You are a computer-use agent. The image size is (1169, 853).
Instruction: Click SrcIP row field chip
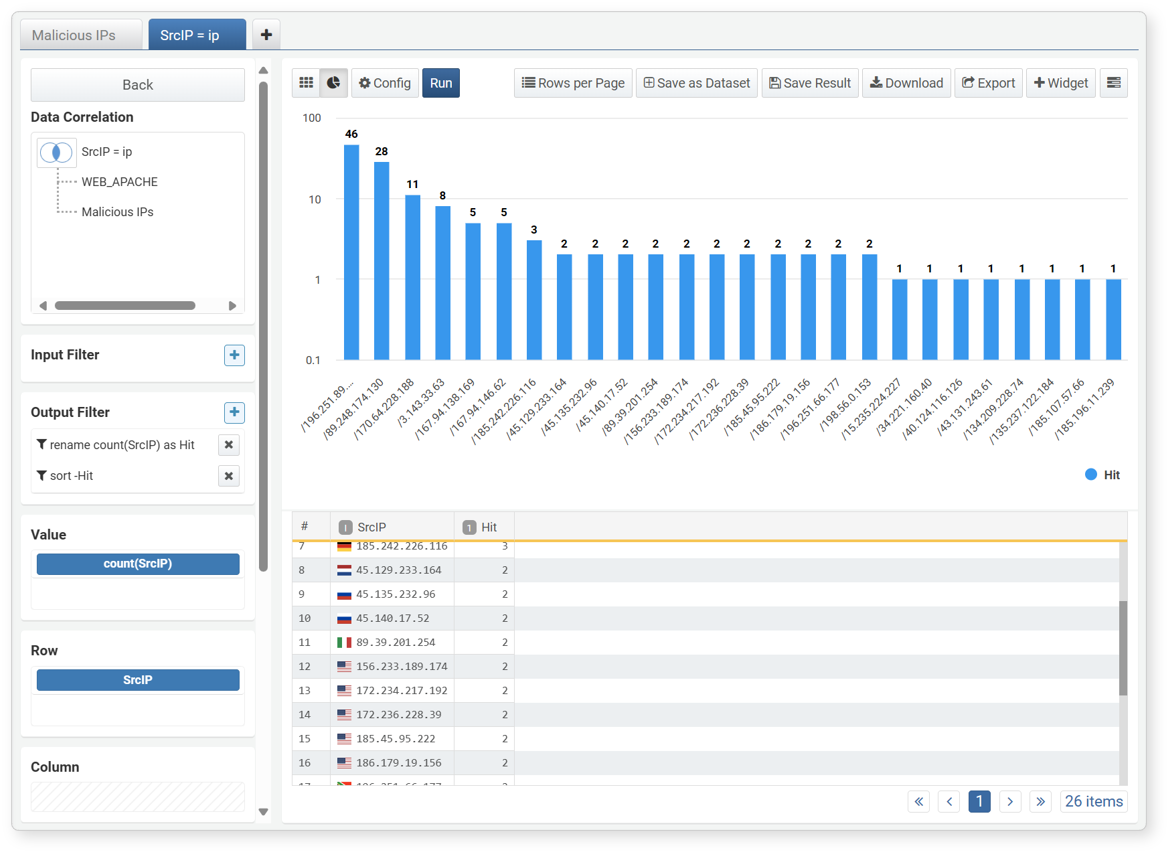(138, 680)
